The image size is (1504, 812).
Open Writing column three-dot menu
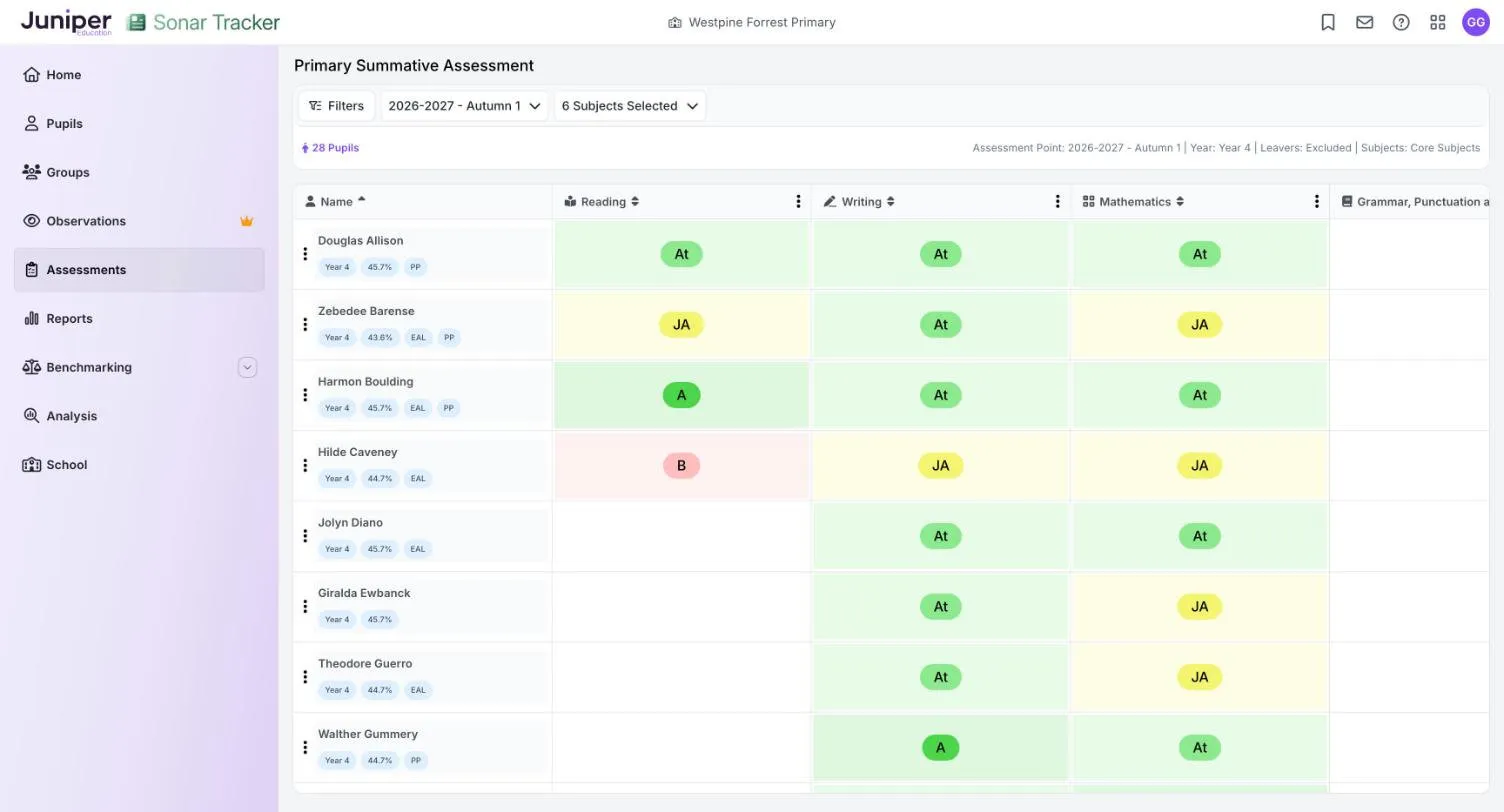point(1057,202)
